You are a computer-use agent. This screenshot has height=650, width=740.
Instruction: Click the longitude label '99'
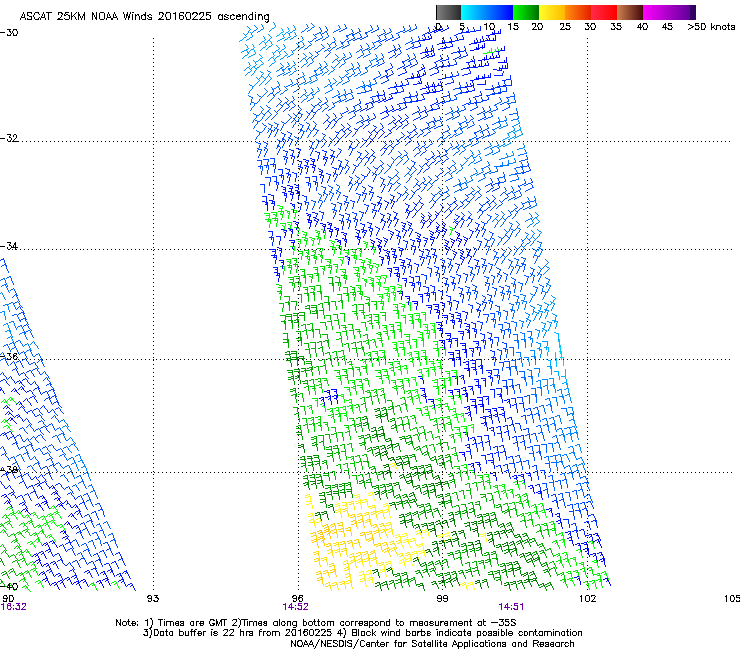coord(442,599)
